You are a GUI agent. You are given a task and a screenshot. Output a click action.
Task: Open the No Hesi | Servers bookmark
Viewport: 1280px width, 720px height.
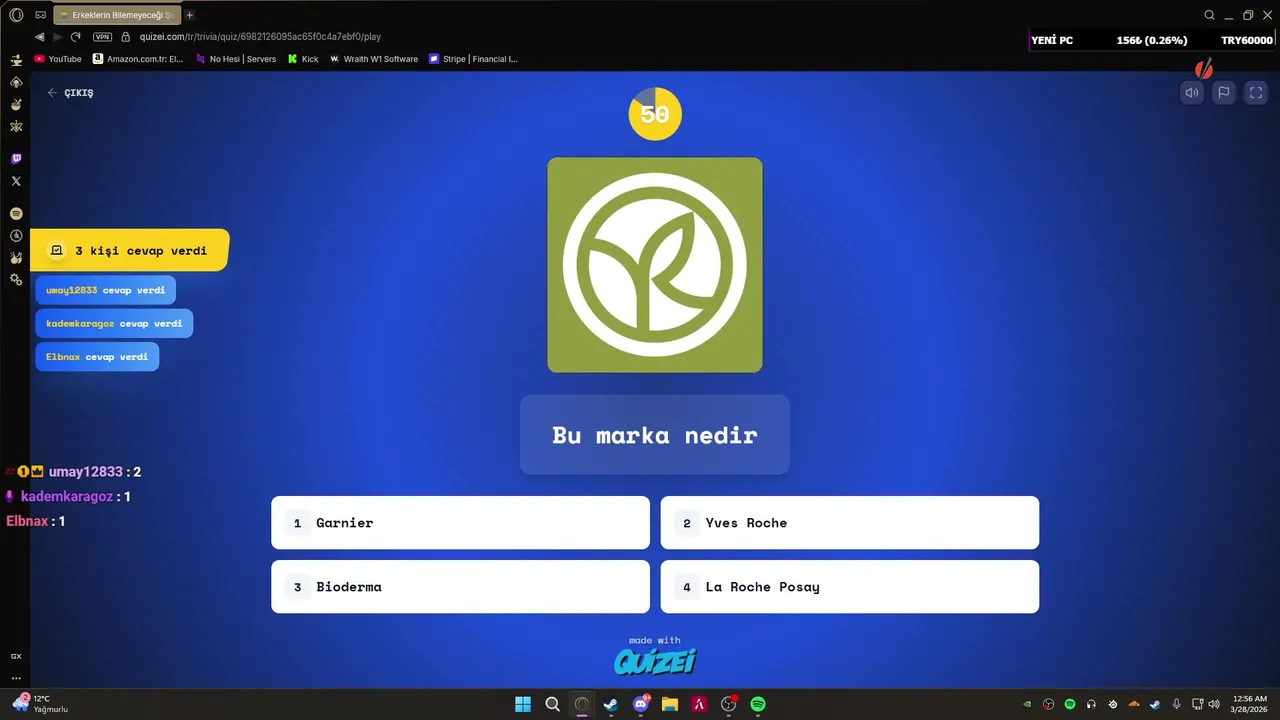236,59
